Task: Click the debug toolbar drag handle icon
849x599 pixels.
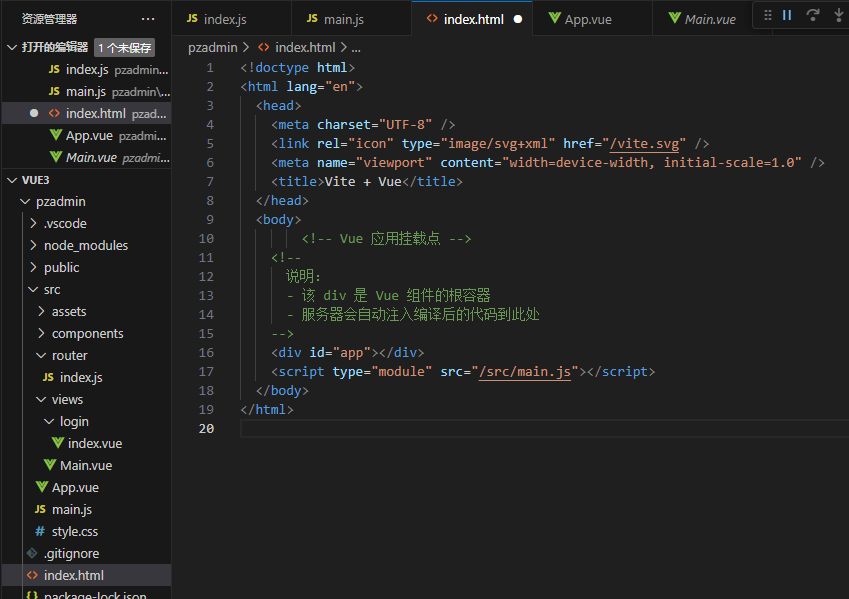Action: tap(768, 15)
